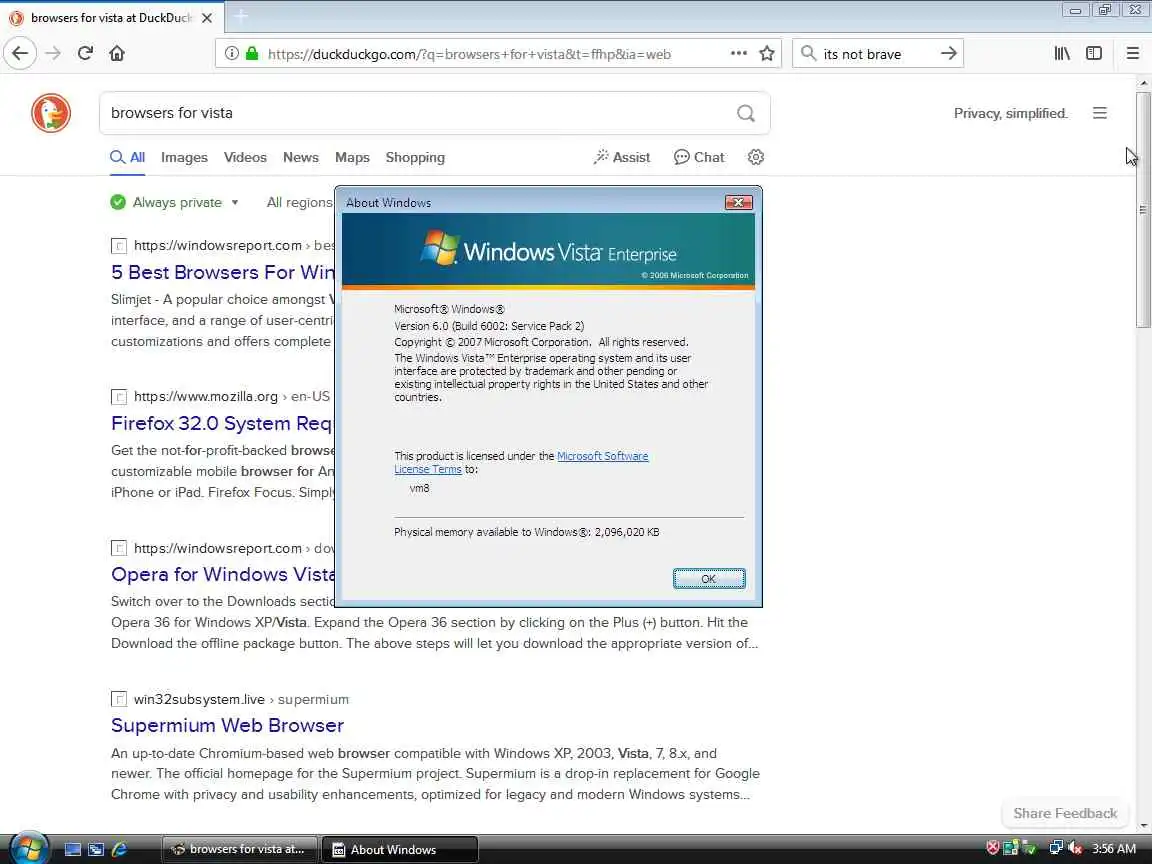Click Show Desktop quick launch icon
The width and height of the screenshot is (1152, 864).
click(73, 849)
